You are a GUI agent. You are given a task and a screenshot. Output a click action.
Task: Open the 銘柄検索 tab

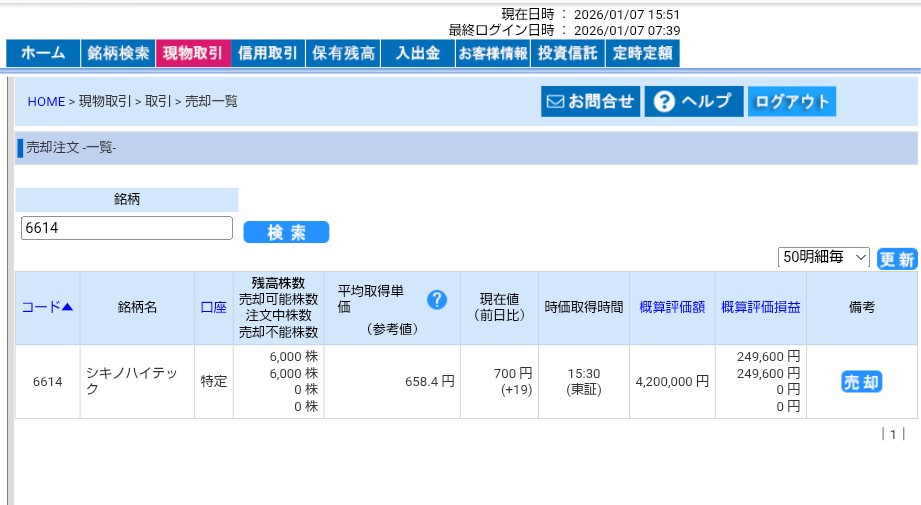click(x=118, y=53)
